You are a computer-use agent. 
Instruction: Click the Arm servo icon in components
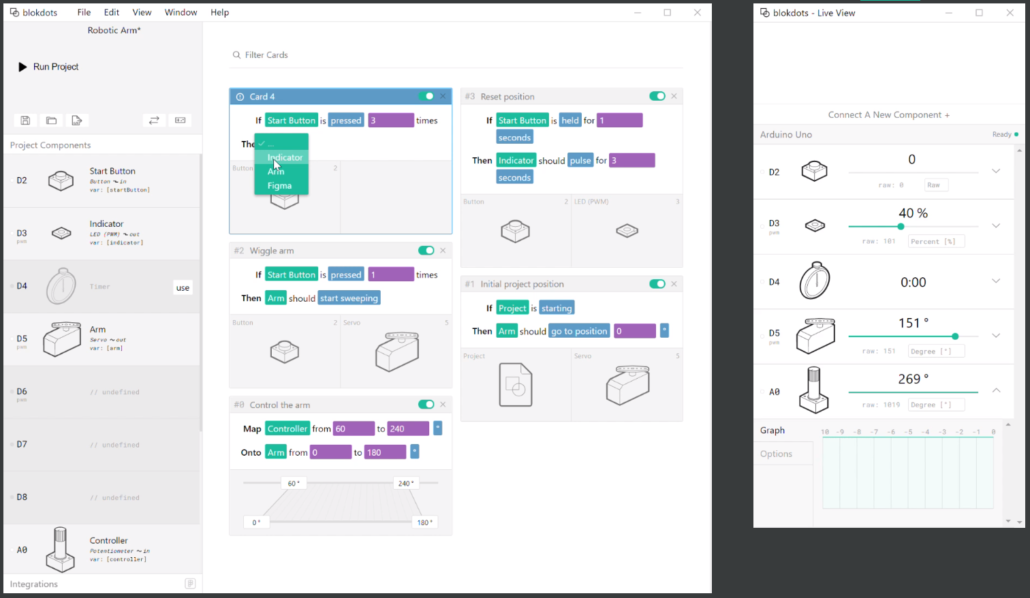click(x=62, y=339)
